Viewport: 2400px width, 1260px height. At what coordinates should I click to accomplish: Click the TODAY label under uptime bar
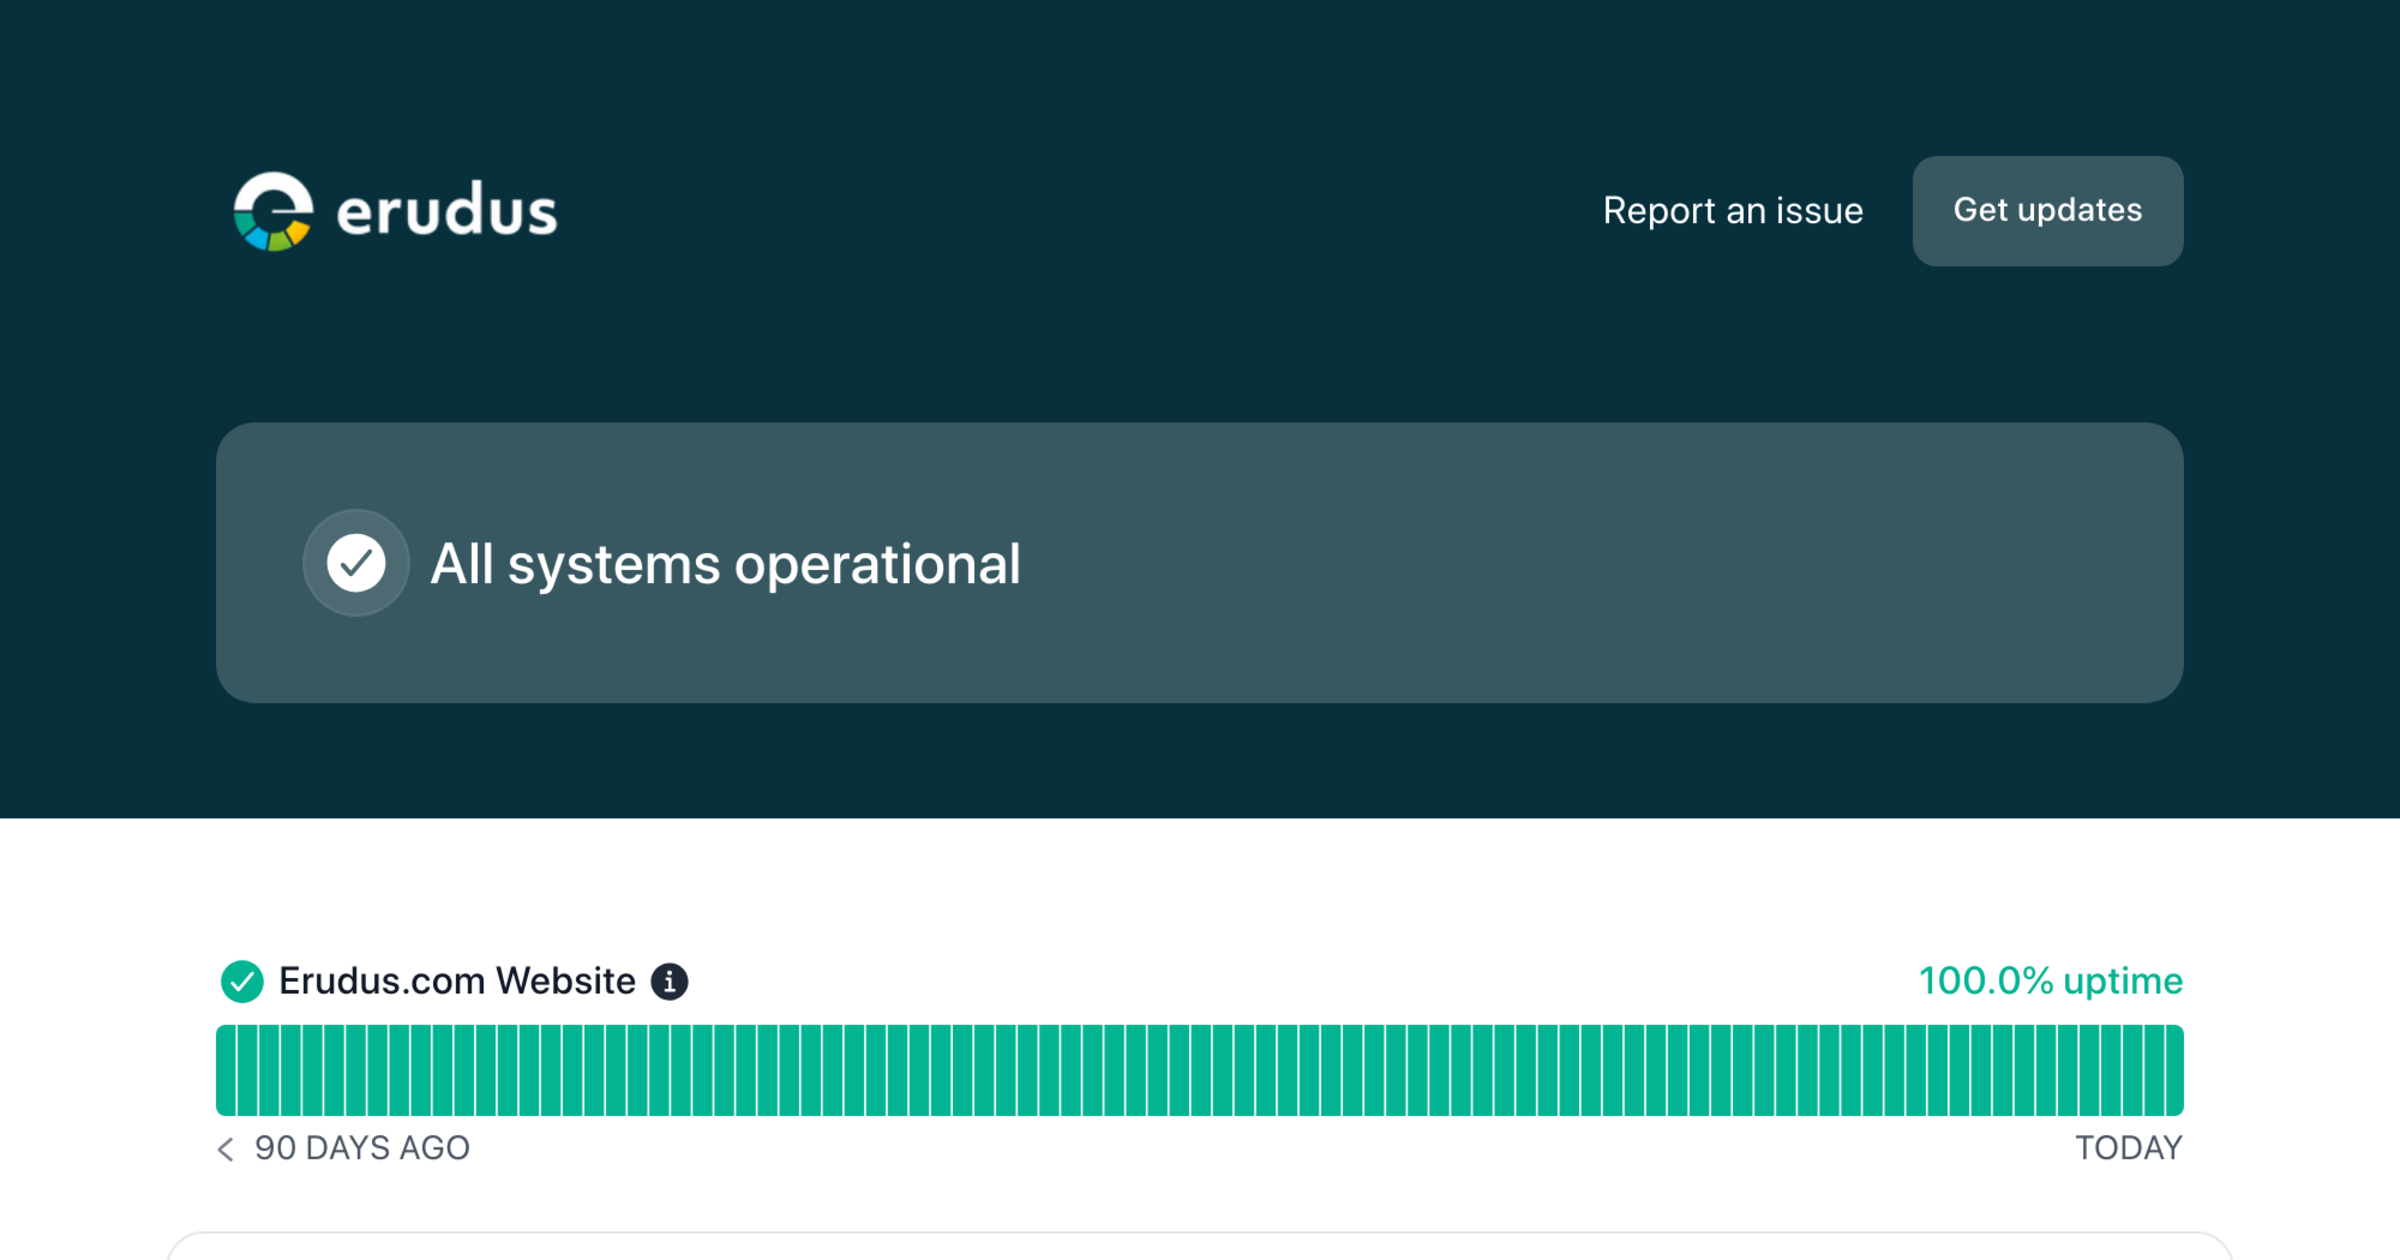2128,1148
